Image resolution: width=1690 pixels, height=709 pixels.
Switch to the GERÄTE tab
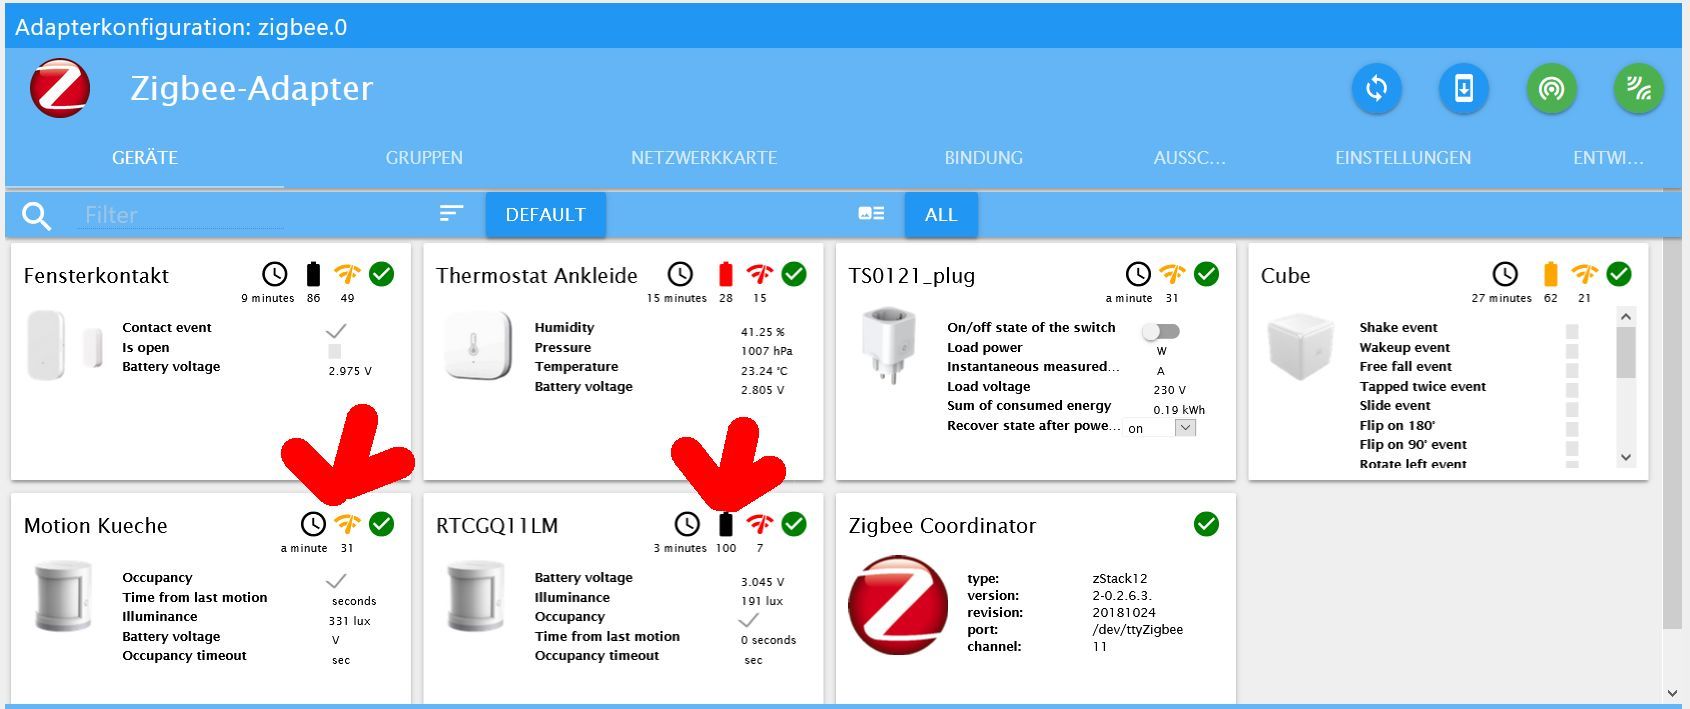(x=145, y=158)
